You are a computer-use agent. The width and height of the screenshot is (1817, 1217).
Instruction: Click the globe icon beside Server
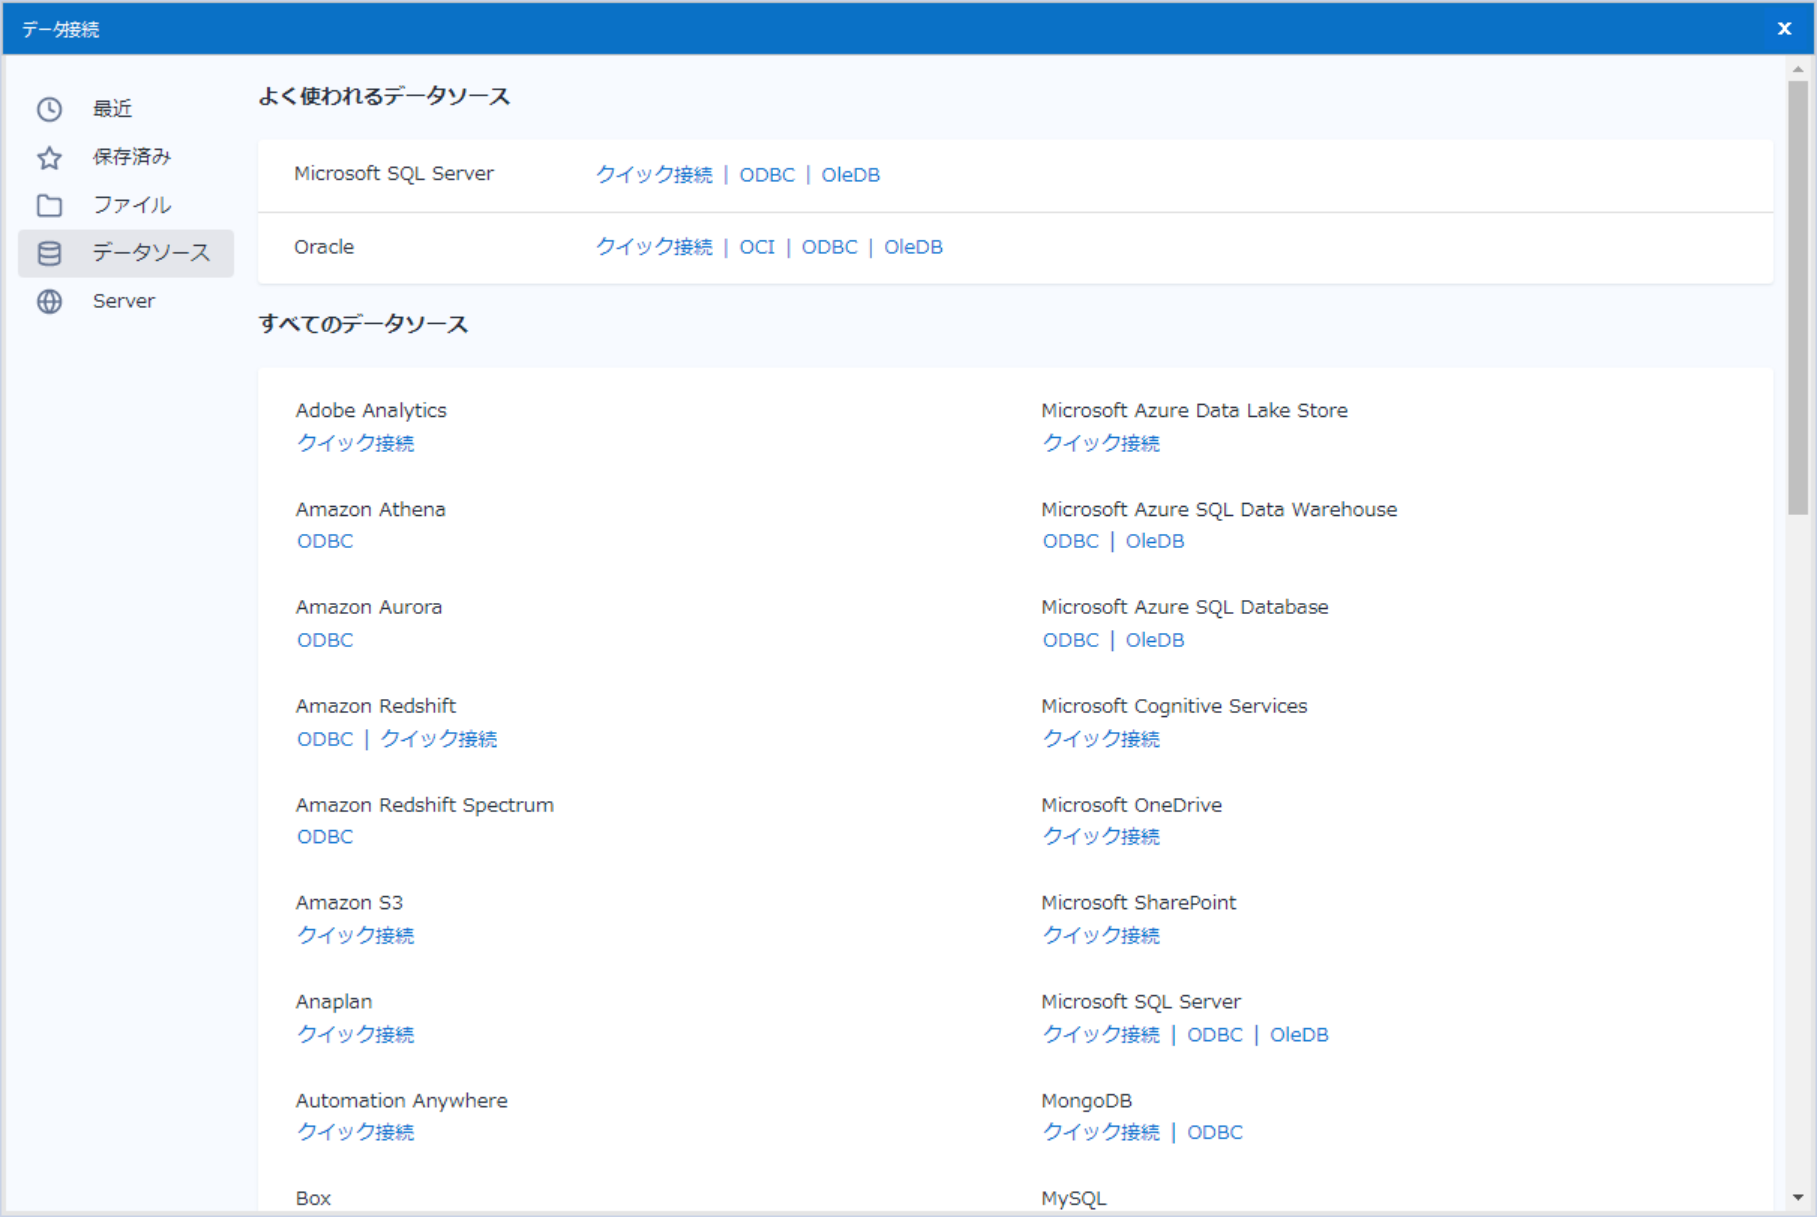[49, 301]
